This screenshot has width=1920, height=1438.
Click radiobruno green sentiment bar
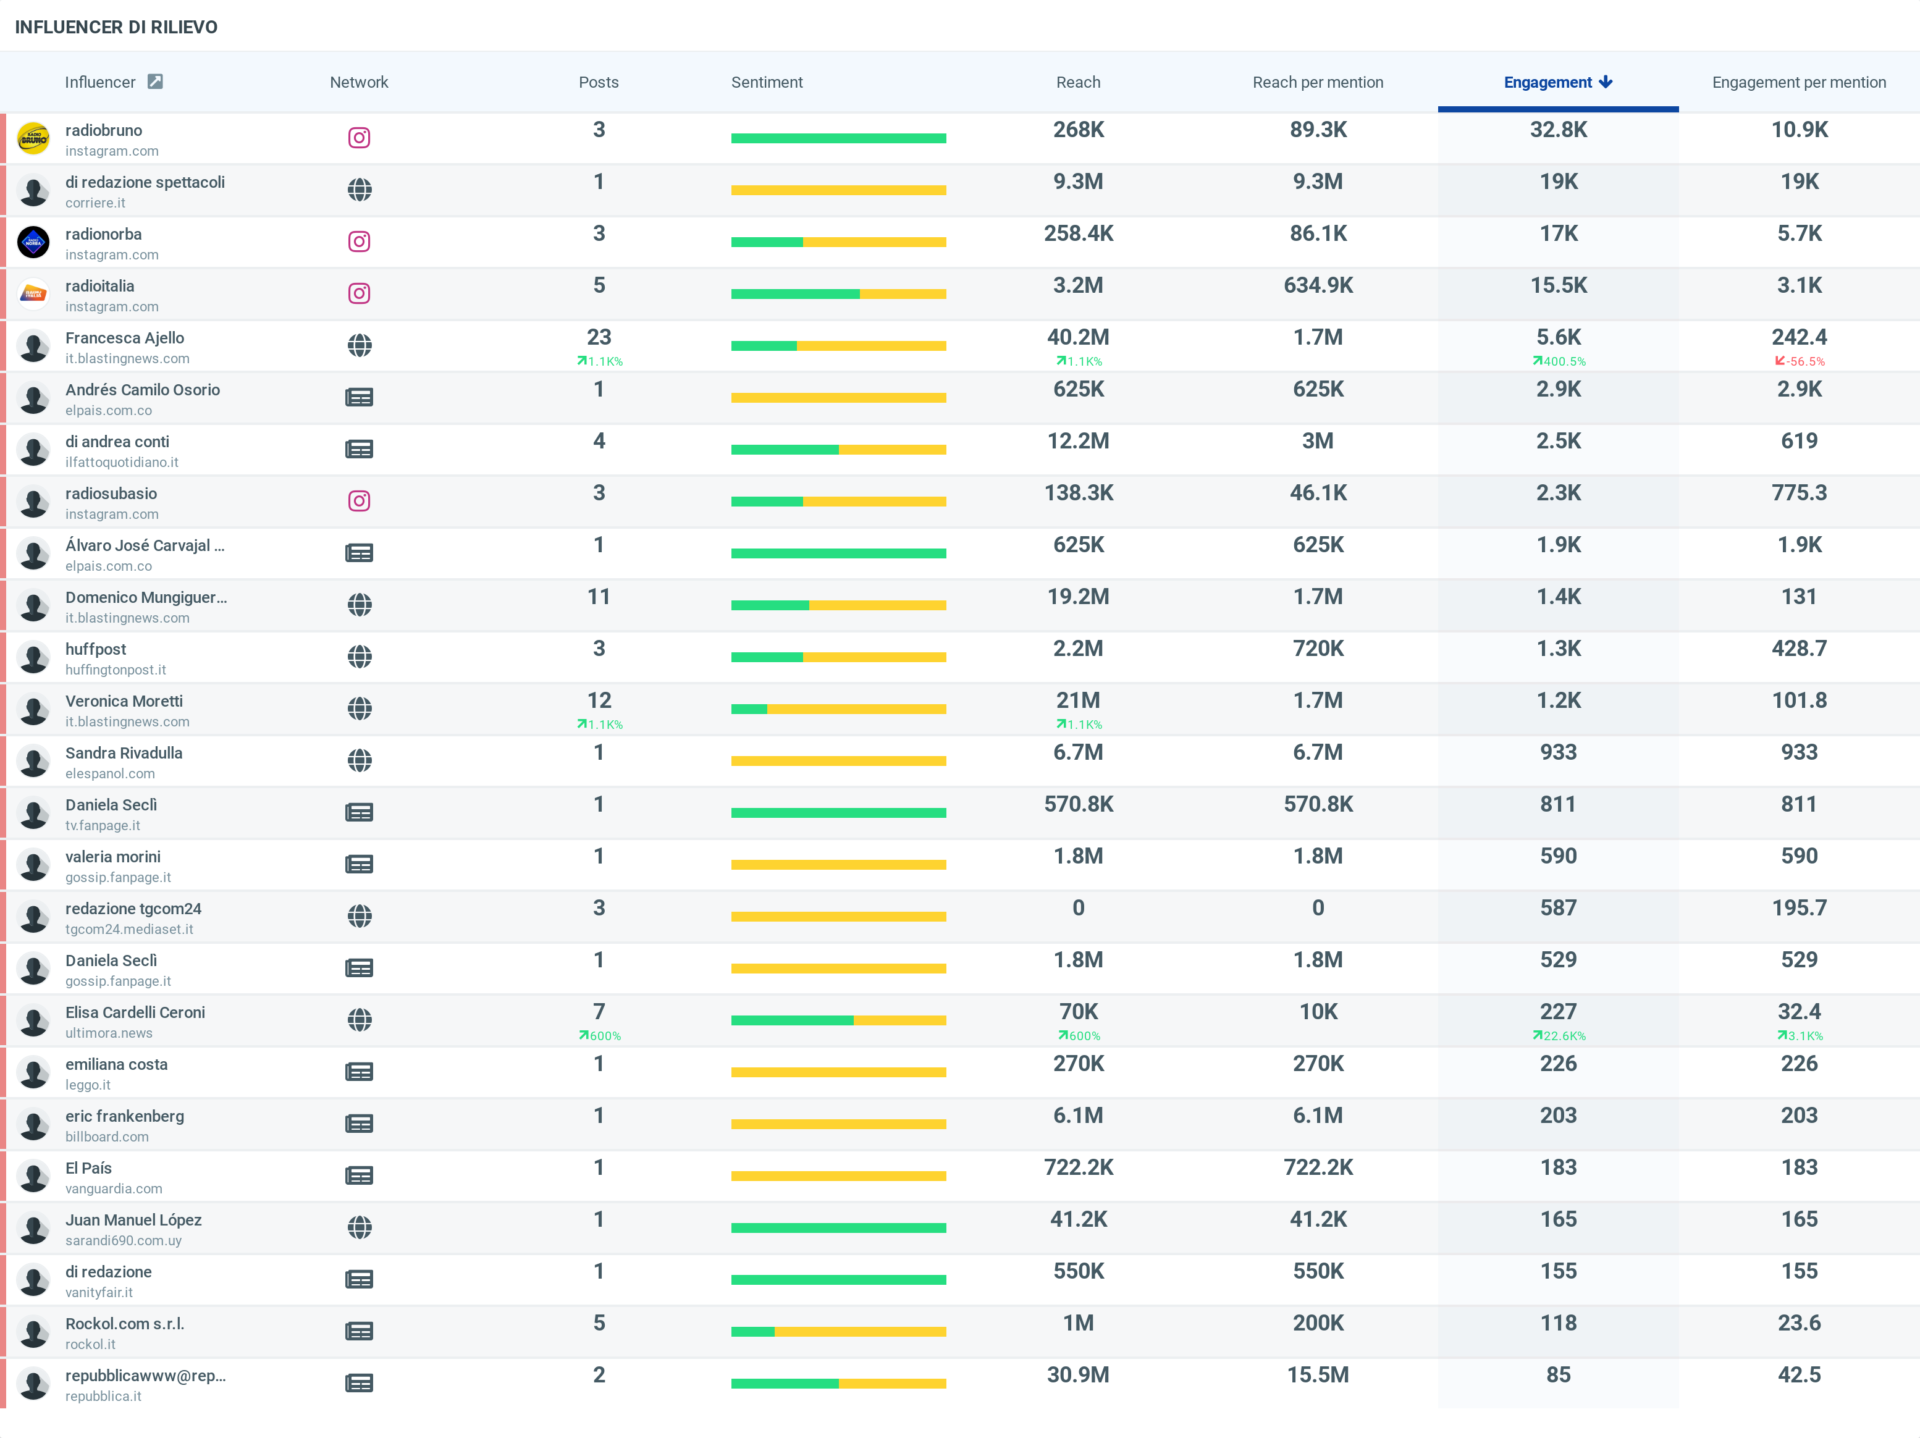coord(838,138)
